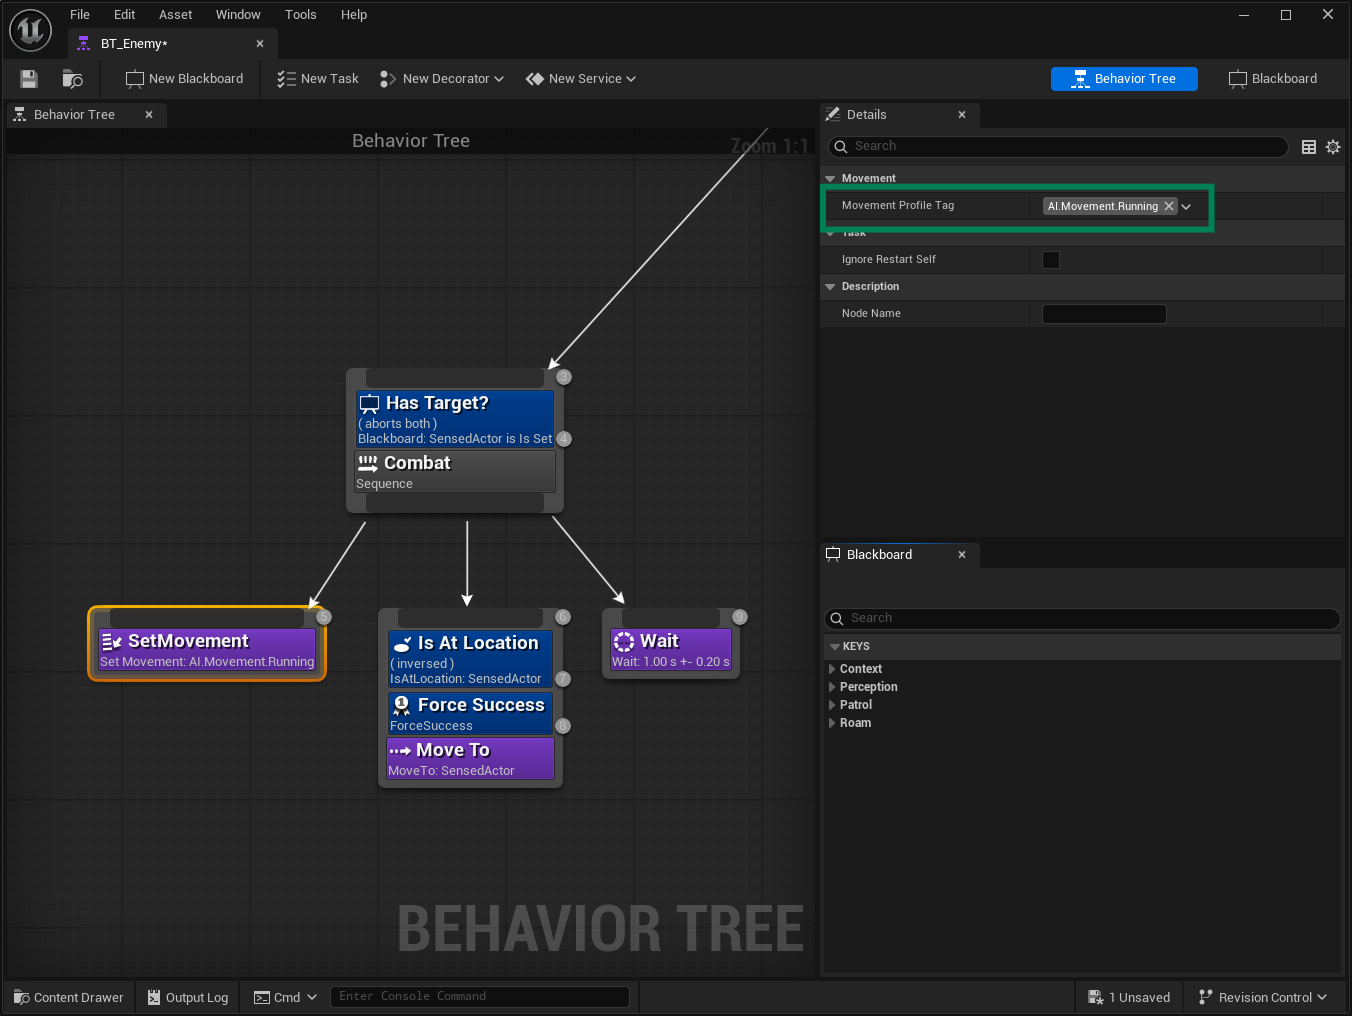The width and height of the screenshot is (1352, 1016).
Task: Open the New Service dropdown
Action: pos(580,78)
